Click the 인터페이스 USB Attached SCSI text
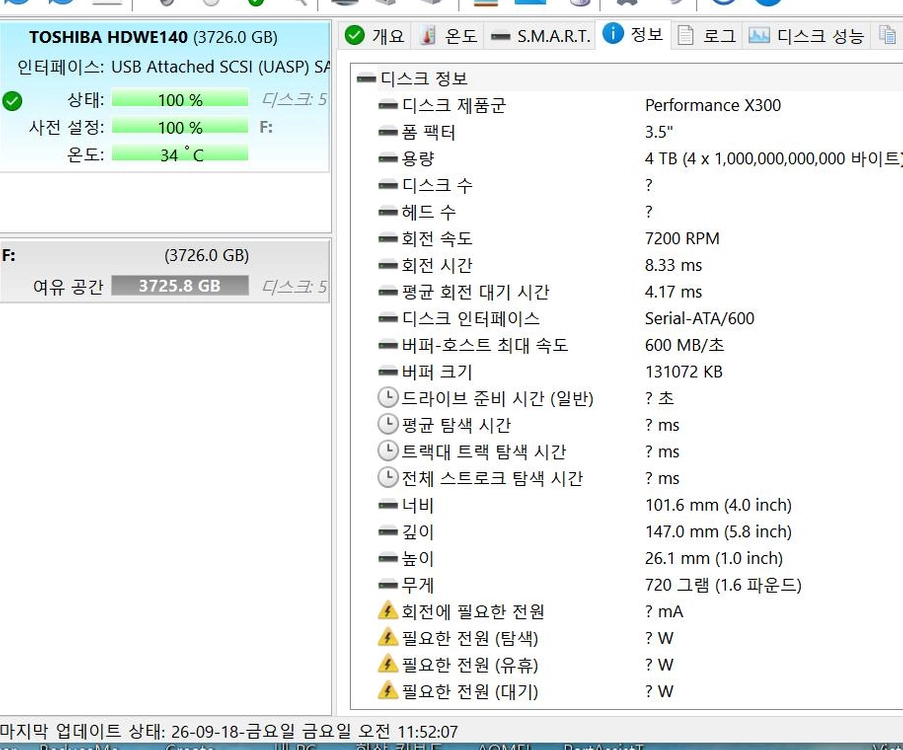This screenshot has height=750, width=903. 173,67
